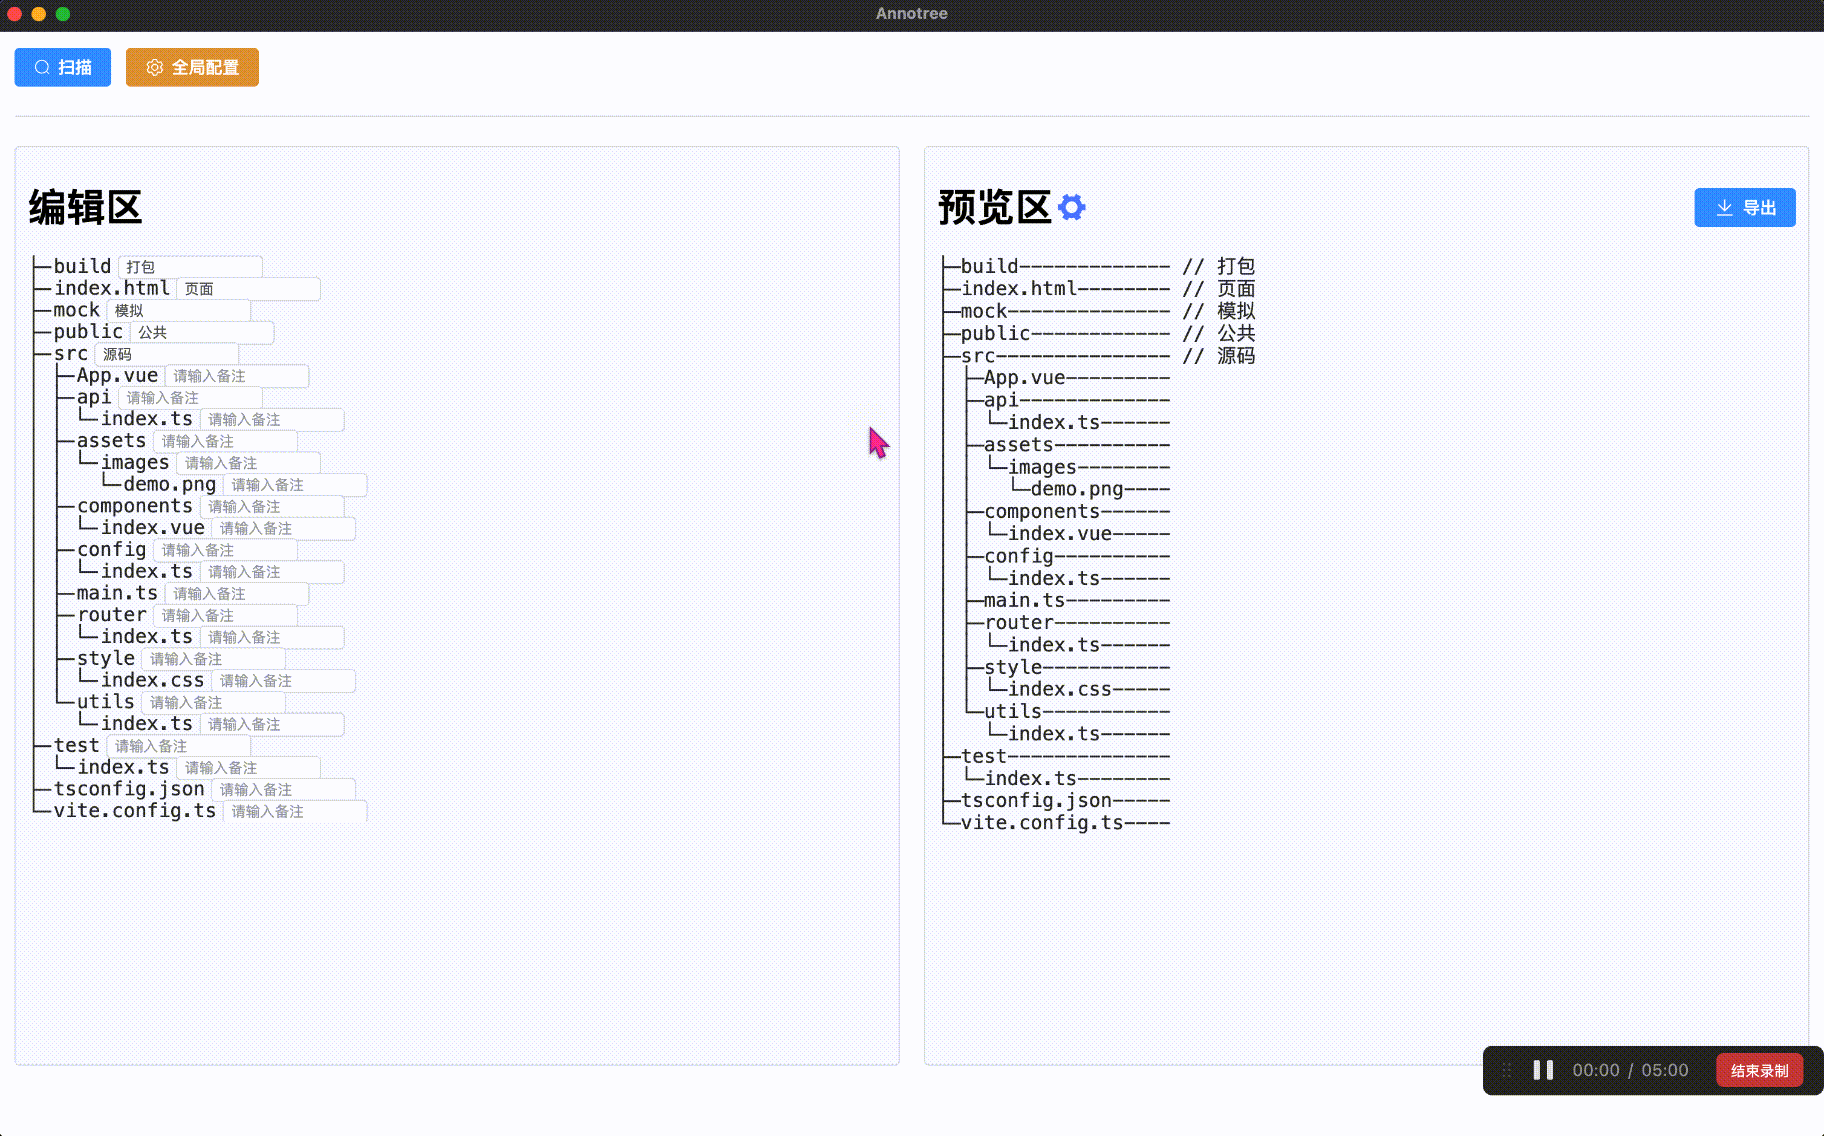Click the download icon inside the 导出 button

(x=1723, y=207)
